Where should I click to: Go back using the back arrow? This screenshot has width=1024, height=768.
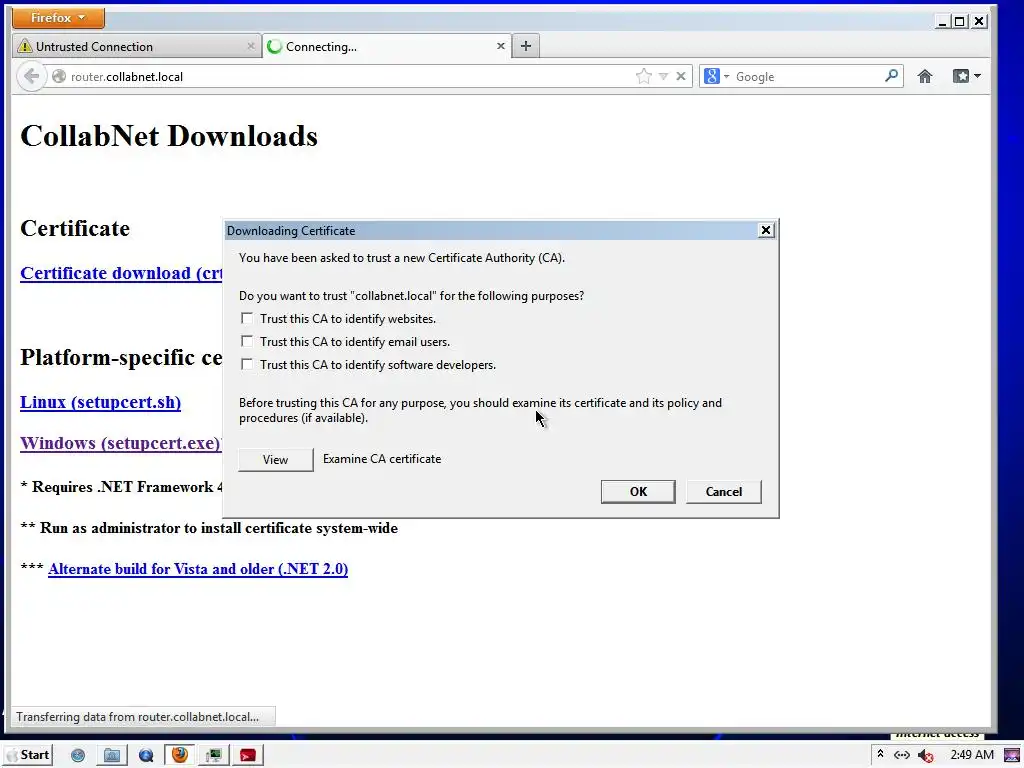coord(31,76)
